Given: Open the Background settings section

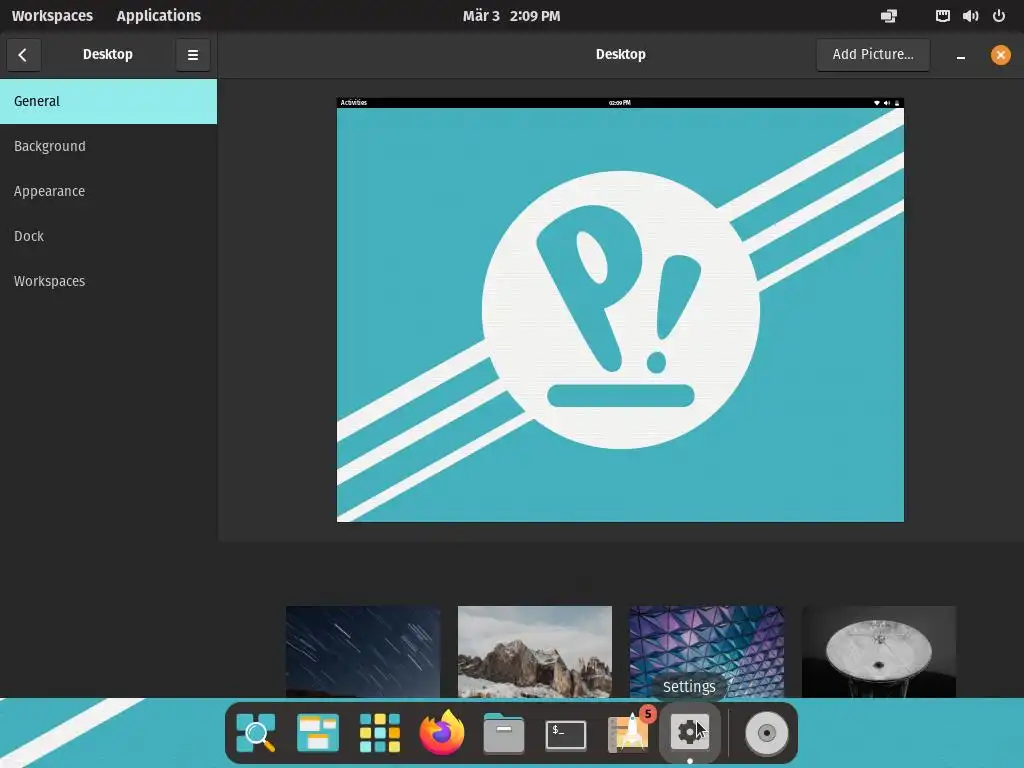Looking at the screenshot, I should 108,146.
